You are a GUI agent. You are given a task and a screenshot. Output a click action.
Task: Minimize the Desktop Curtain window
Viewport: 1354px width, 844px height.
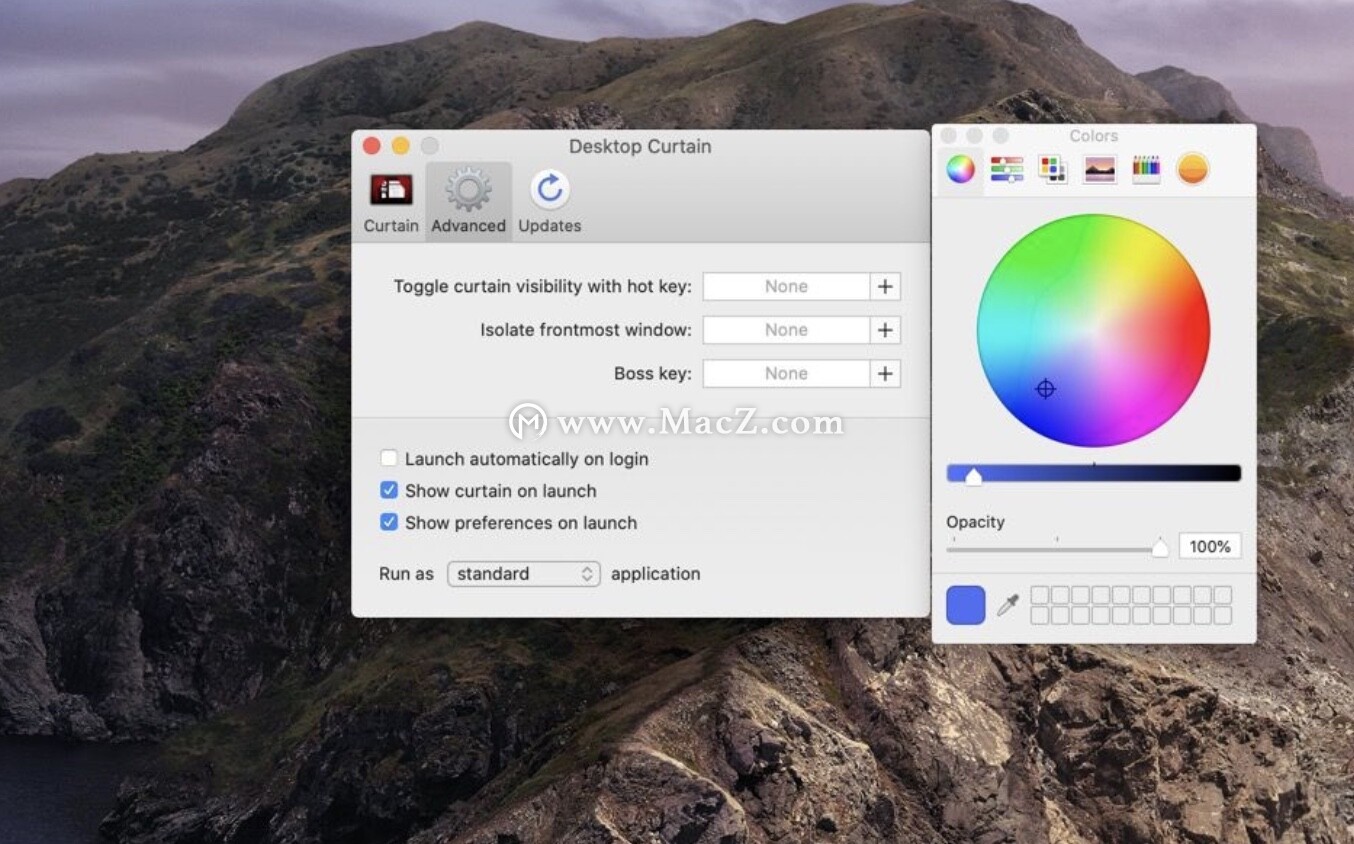click(x=401, y=146)
